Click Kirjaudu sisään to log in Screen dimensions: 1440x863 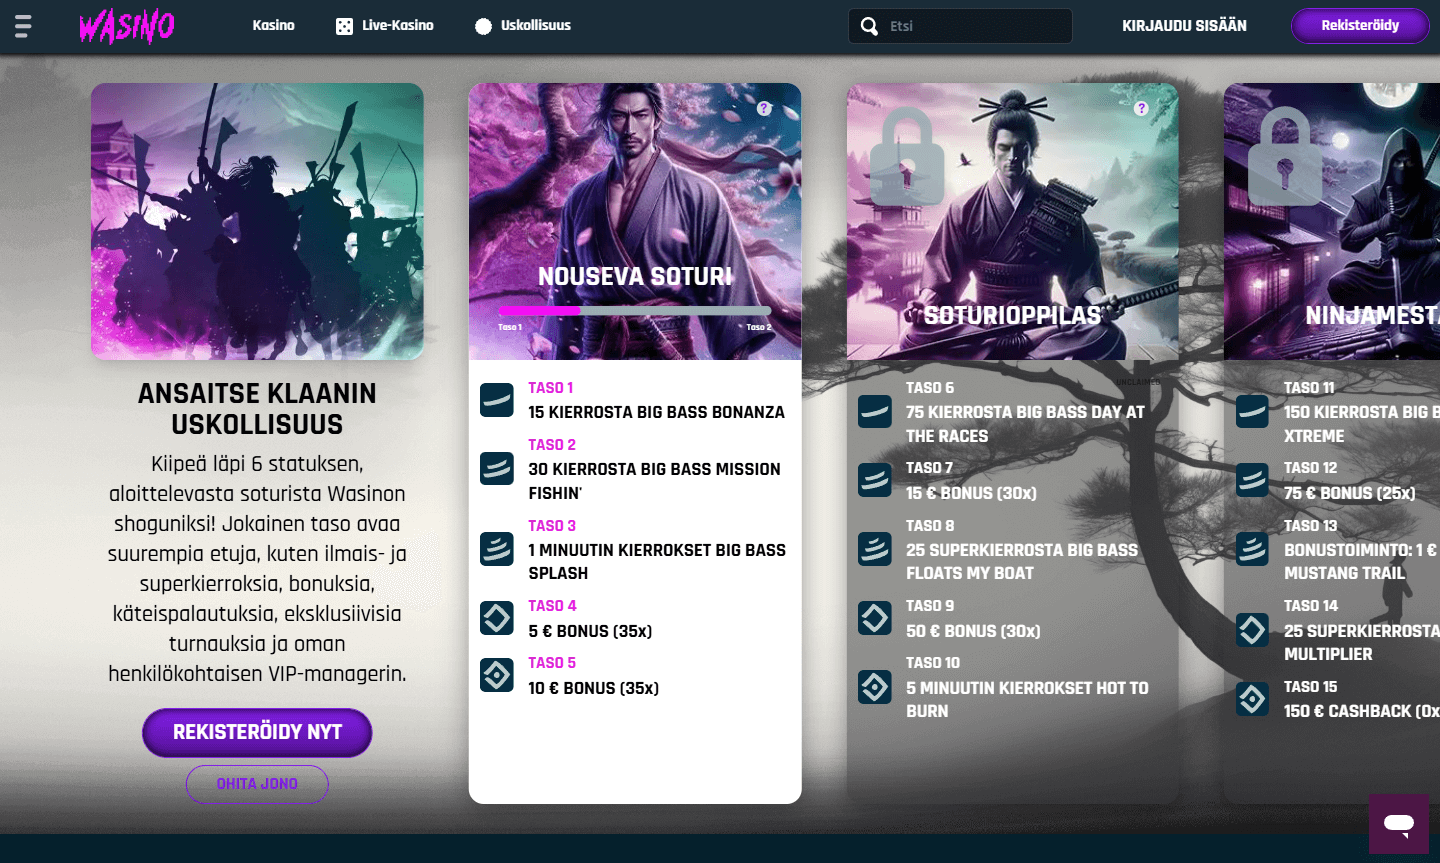point(1184,26)
